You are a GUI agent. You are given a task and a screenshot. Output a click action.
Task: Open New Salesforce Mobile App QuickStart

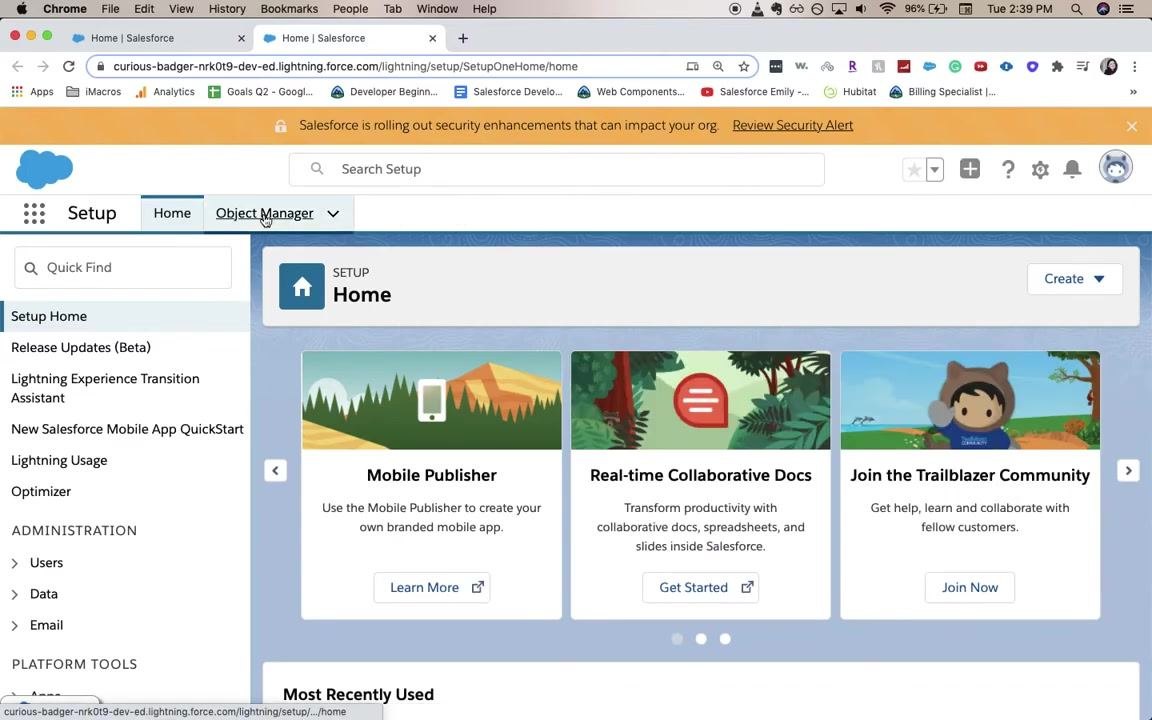[127, 429]
